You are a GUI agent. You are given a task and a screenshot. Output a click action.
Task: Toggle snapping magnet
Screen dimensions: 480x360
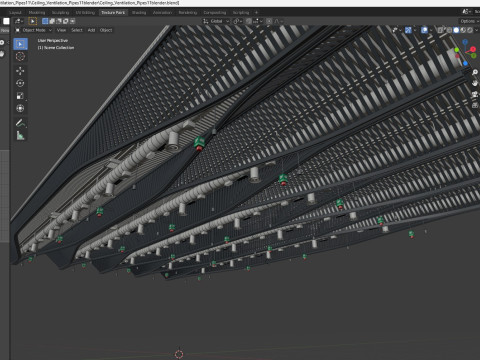click(x=249, y=21)
